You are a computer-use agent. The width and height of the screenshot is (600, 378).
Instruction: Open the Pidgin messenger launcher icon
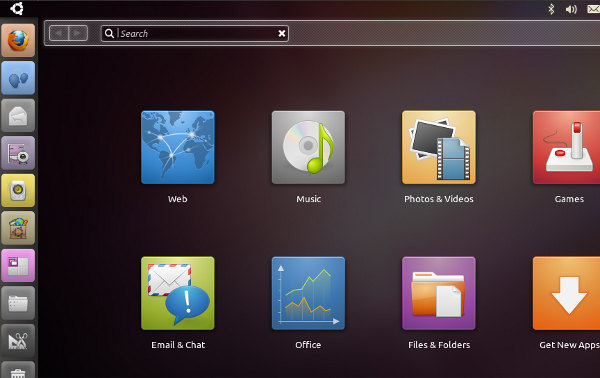pyautogui.click(x=18, y=78)
